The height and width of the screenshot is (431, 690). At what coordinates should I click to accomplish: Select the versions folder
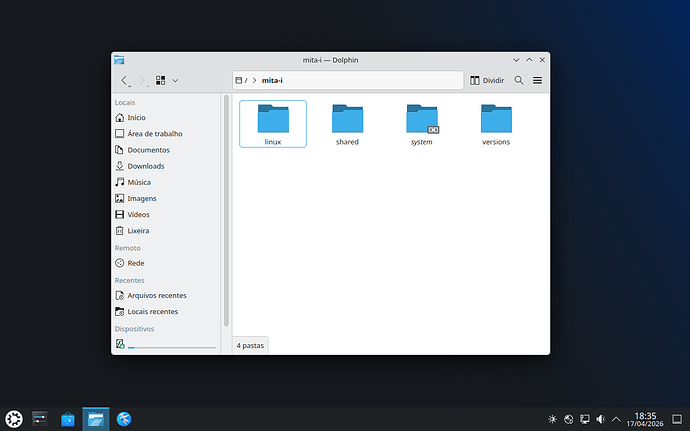496,124
